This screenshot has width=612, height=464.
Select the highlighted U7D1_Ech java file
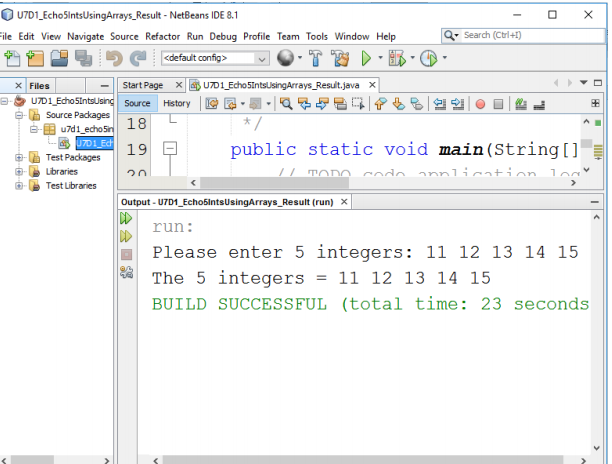(x=94, y=144)
